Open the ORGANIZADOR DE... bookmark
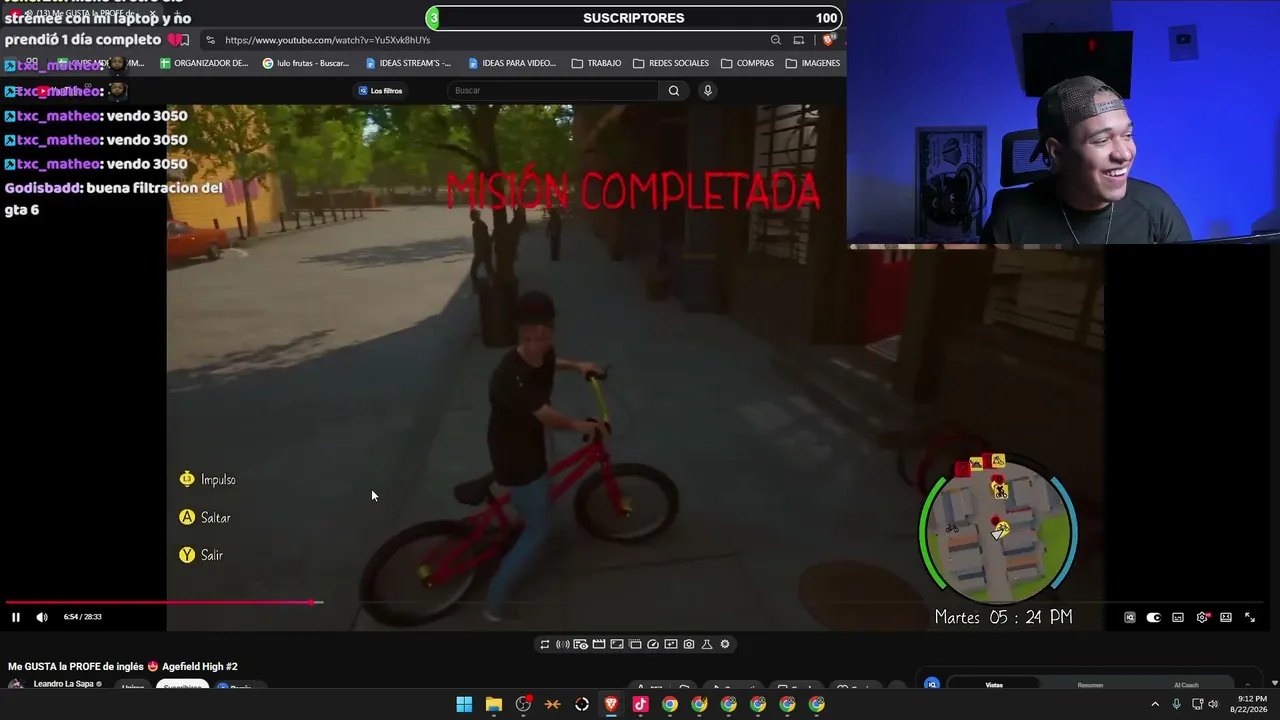1280x720 pixels. (204, 63)
